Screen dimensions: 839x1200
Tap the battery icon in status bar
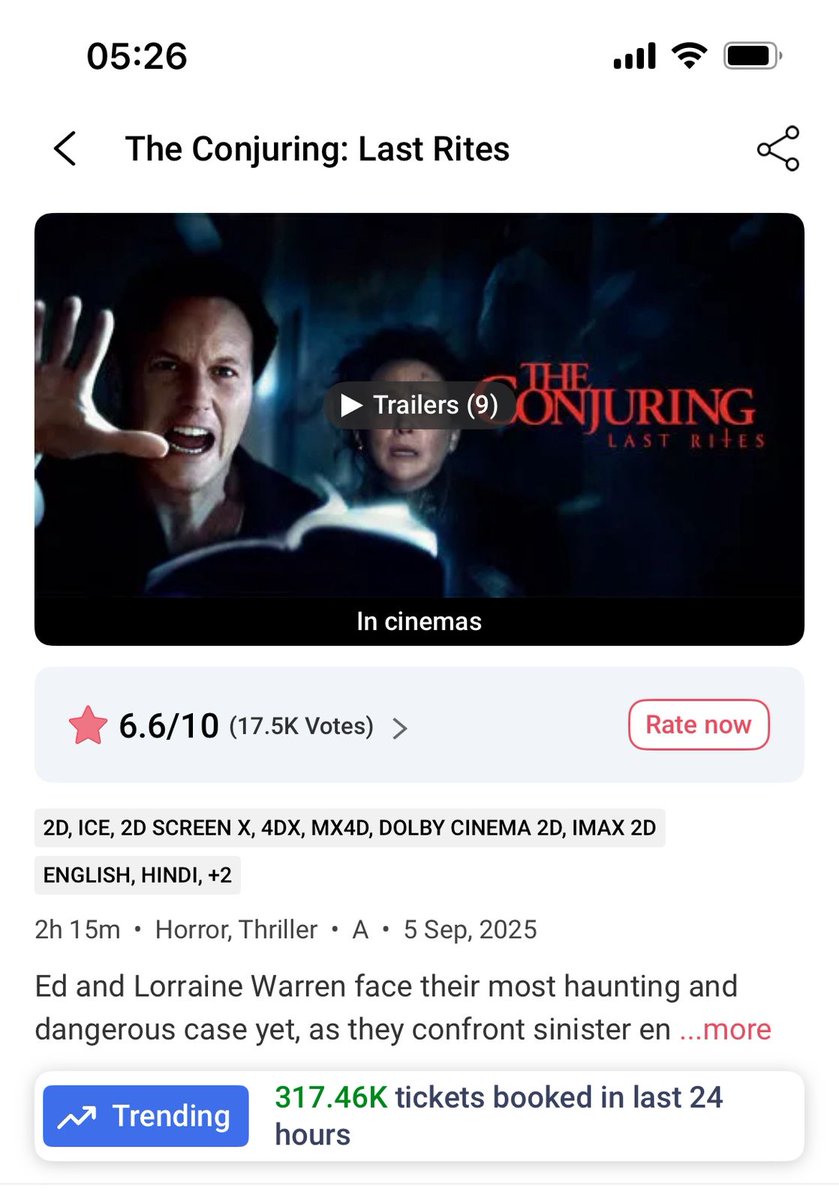click(753, 56)
